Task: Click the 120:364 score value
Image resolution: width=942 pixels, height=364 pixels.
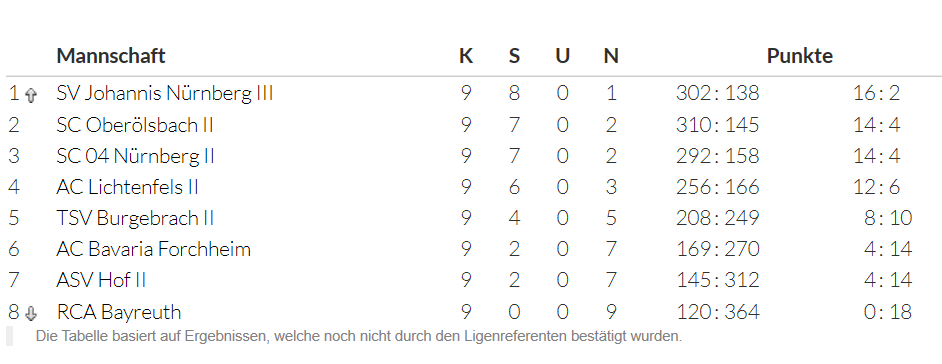Action: pos(717,312)
